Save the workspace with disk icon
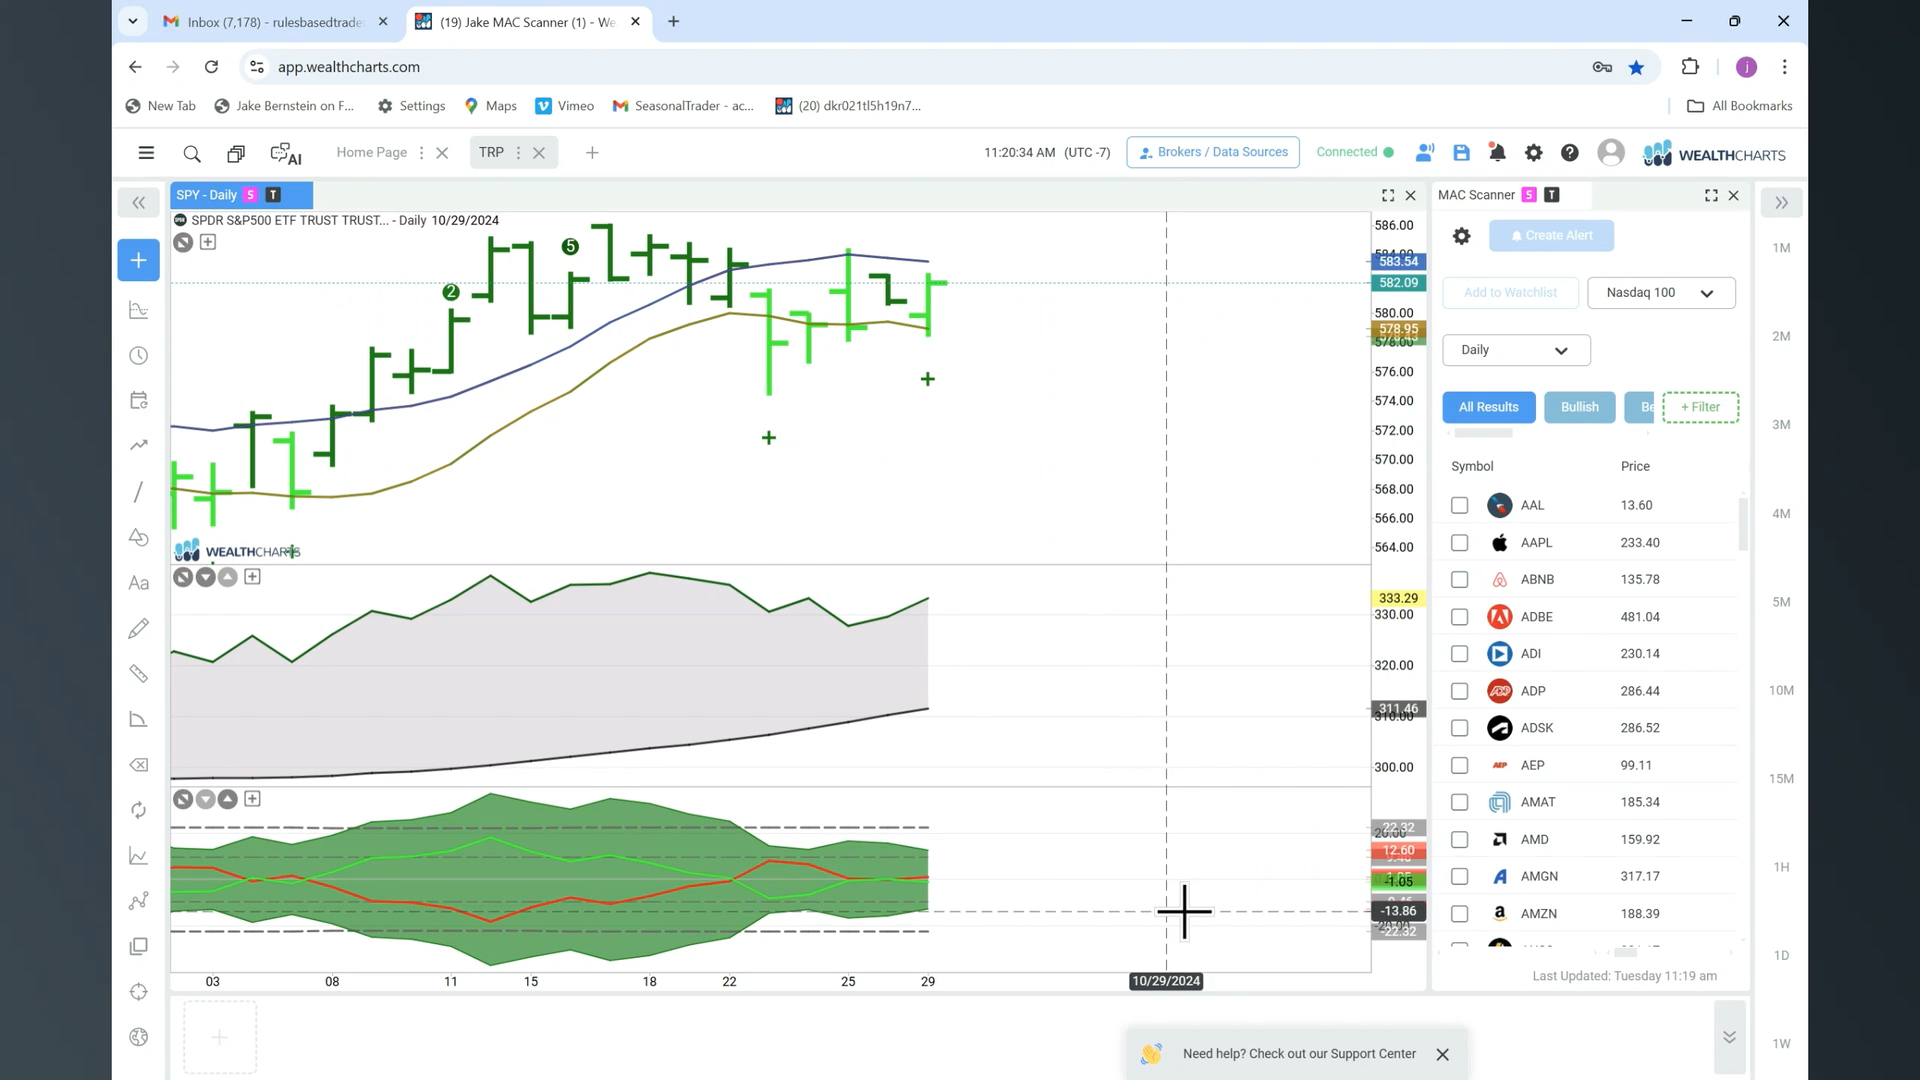Viewport: 1920px width, 1080px height. tap(1461, 153)
